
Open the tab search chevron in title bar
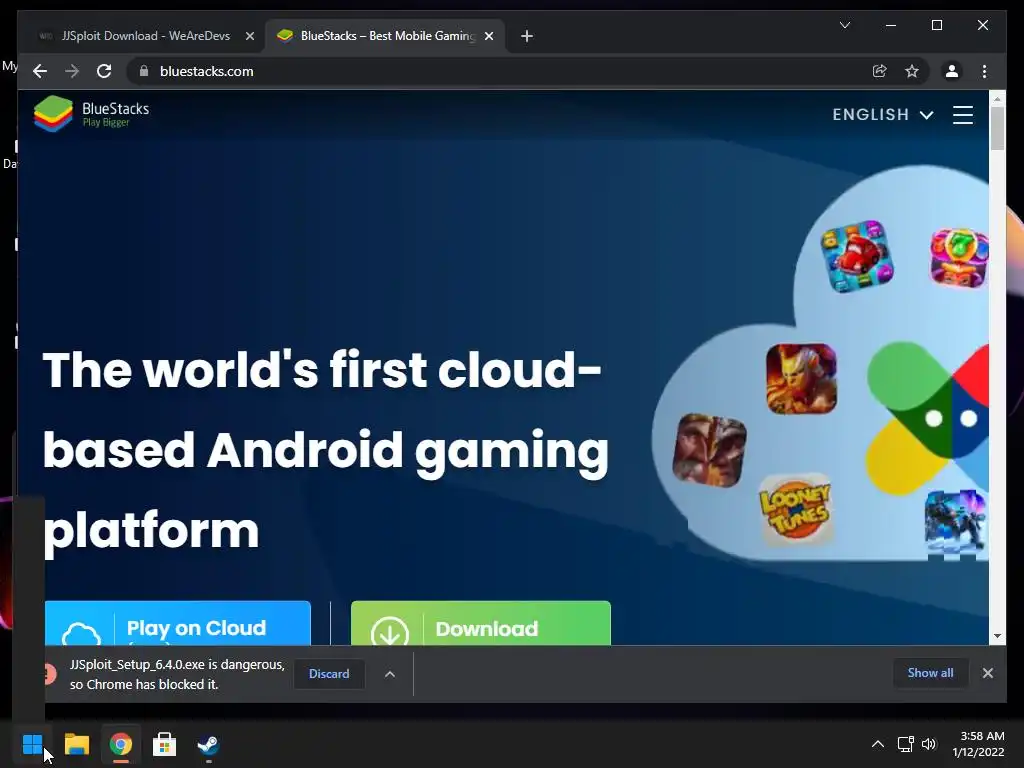coord(844,25)
